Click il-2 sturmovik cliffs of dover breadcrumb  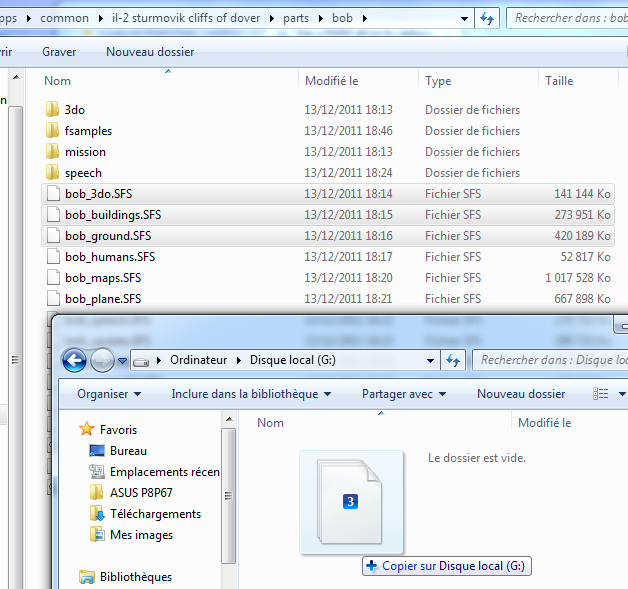(186, 18)
